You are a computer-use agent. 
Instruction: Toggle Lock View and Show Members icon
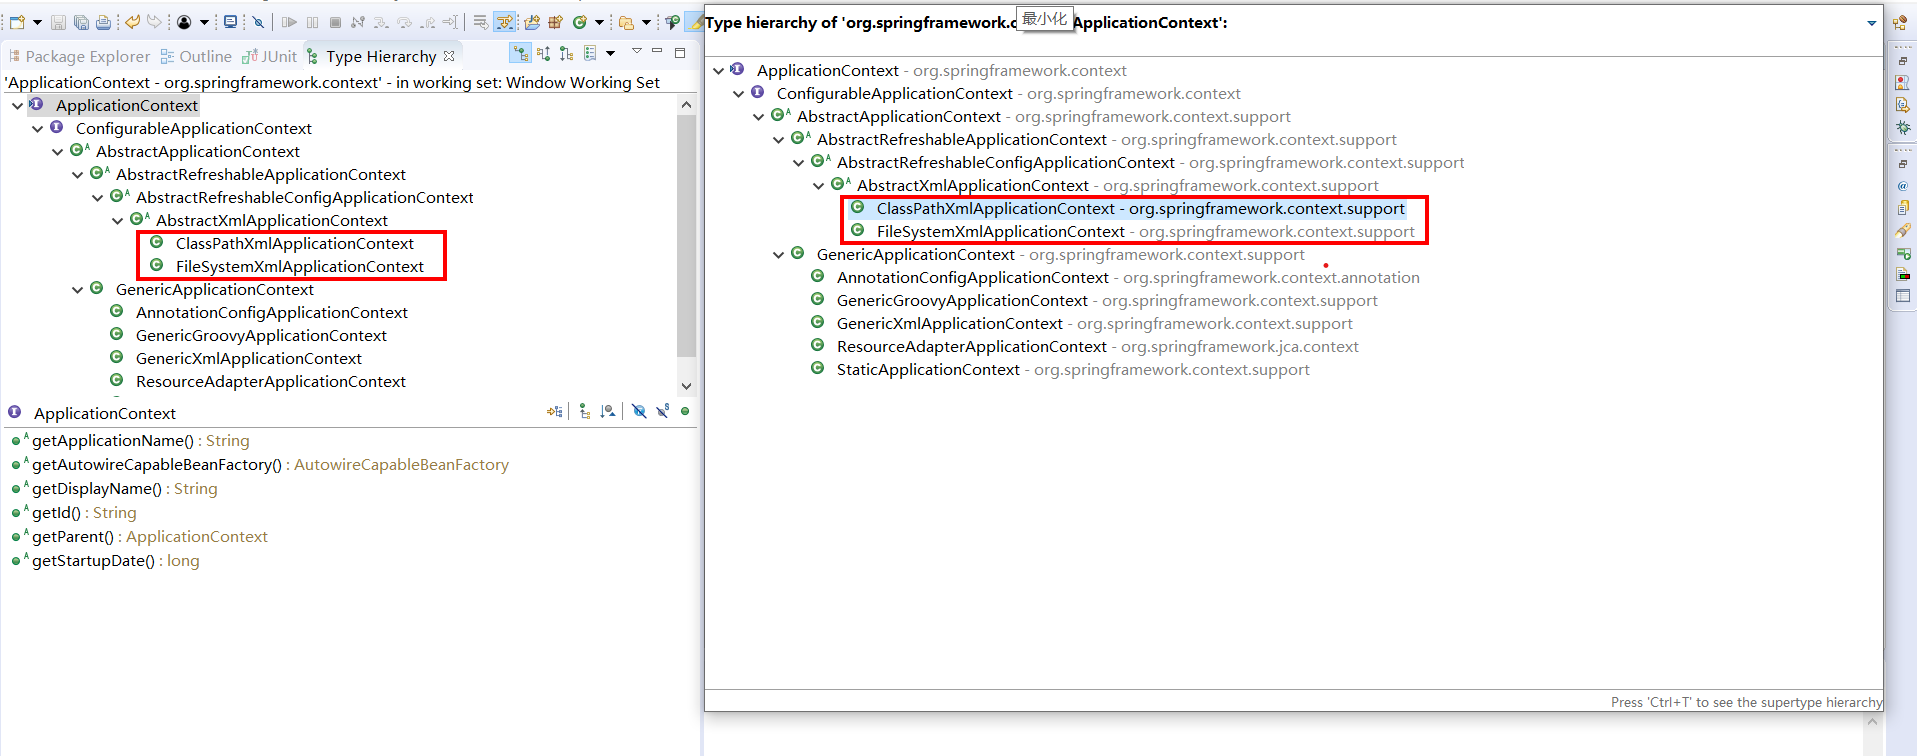(555, 411)
